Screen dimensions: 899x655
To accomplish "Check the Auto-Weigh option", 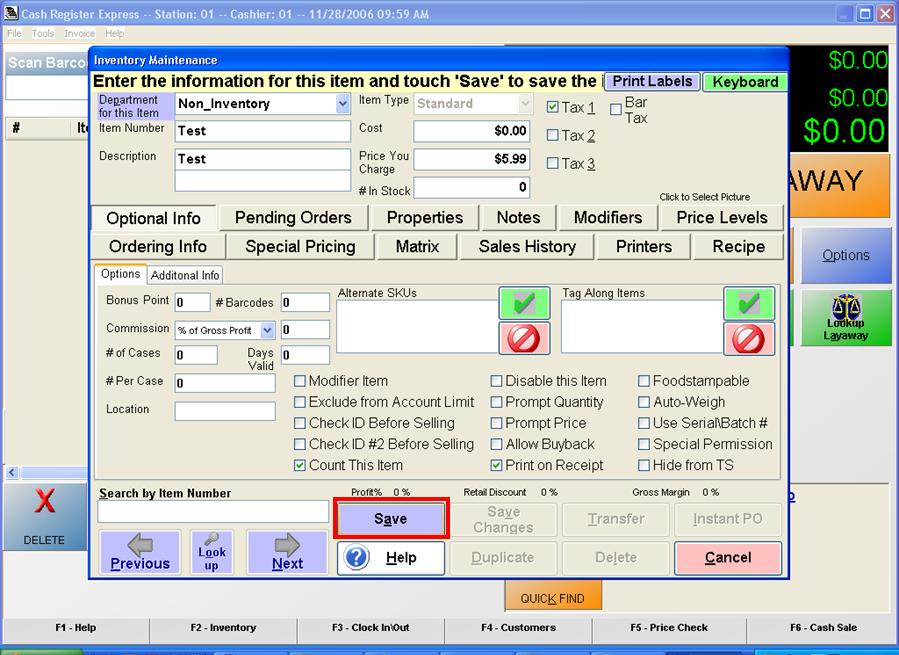I will (x=644, y=402).
